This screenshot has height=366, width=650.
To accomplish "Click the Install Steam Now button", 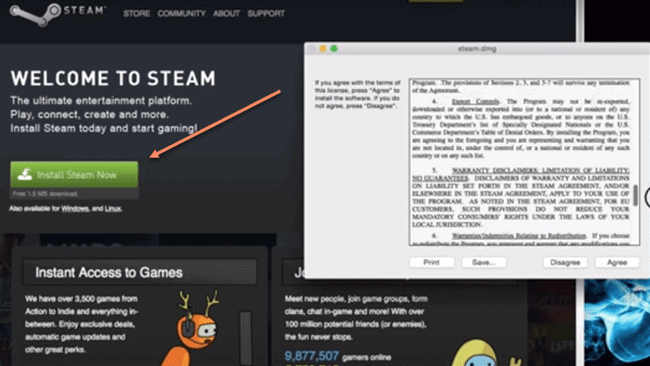I will [74, 175].
